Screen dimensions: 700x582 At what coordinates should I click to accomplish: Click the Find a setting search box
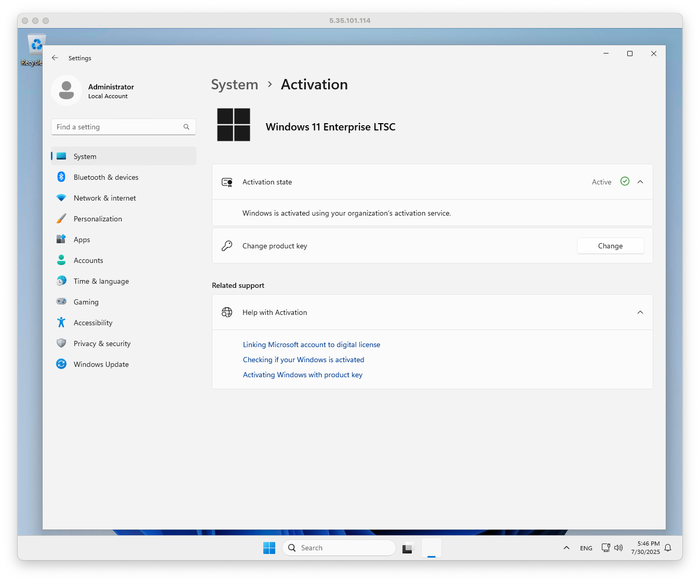pos(118,127)
